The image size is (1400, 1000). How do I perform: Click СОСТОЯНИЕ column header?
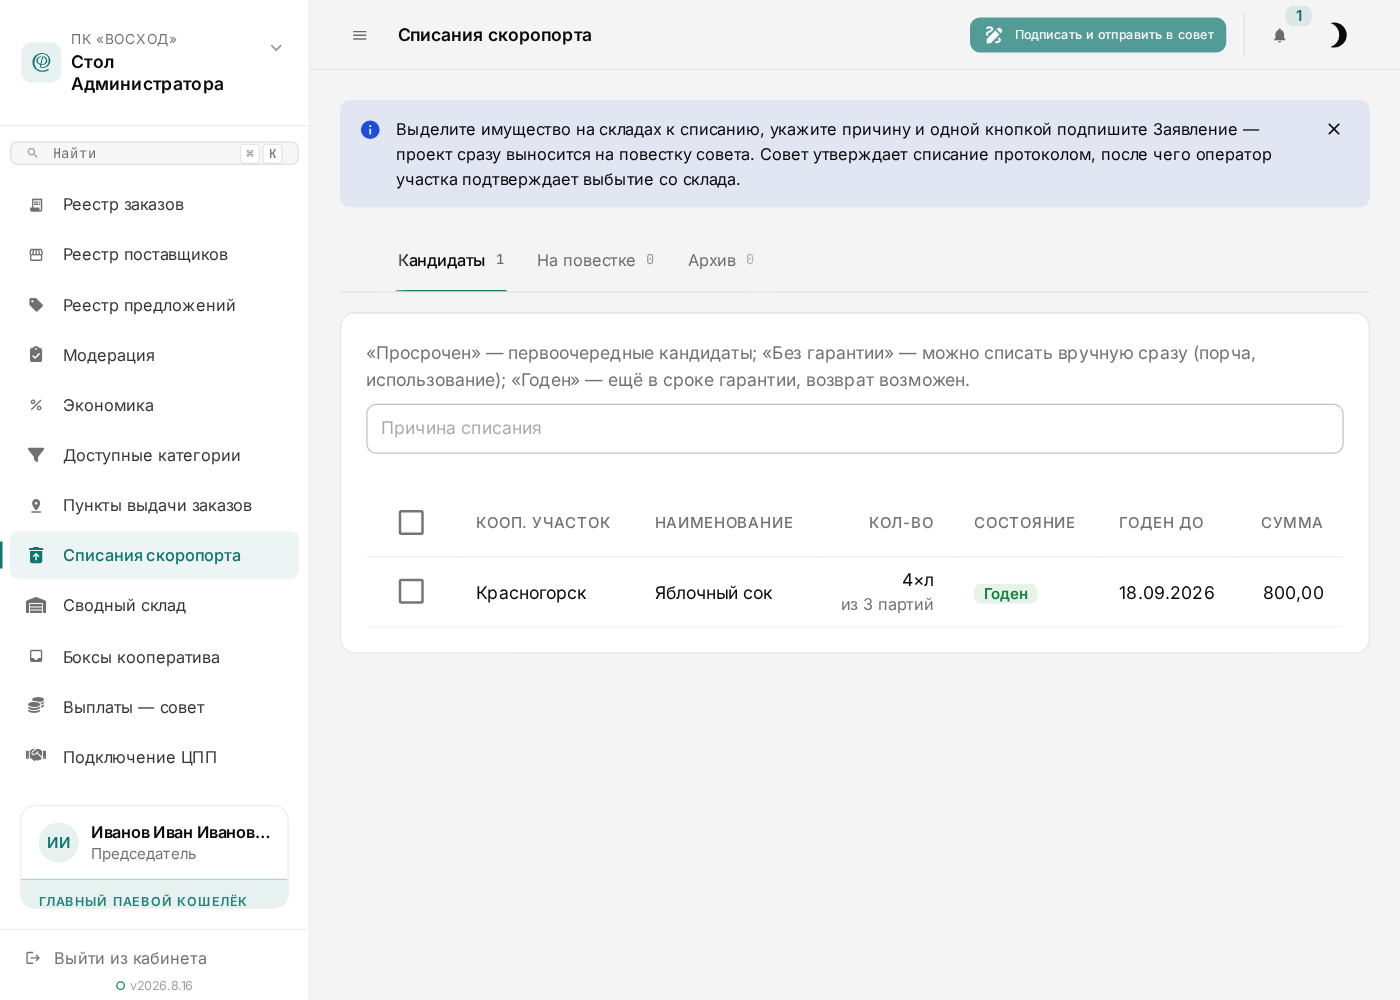click(x=1025, y=522)
